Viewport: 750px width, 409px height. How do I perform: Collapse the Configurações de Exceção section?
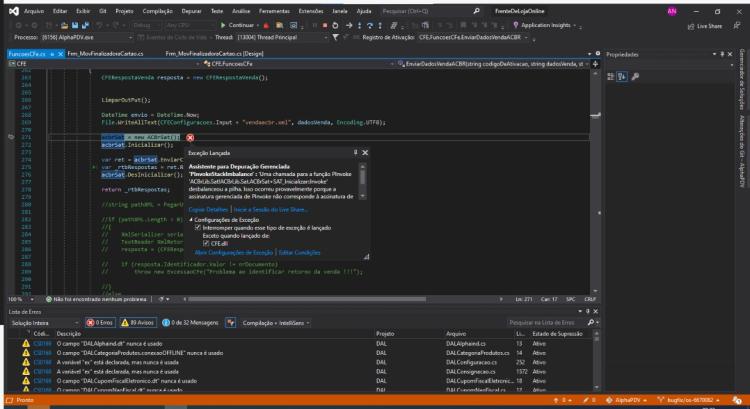(x=191, y=220)
